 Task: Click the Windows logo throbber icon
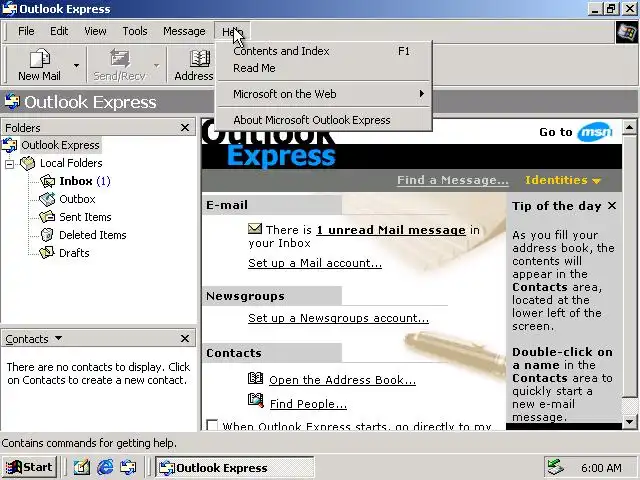tap(627, 32)
